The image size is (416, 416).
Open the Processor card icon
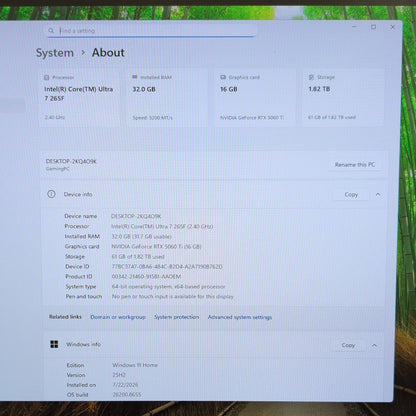point(47,77)
